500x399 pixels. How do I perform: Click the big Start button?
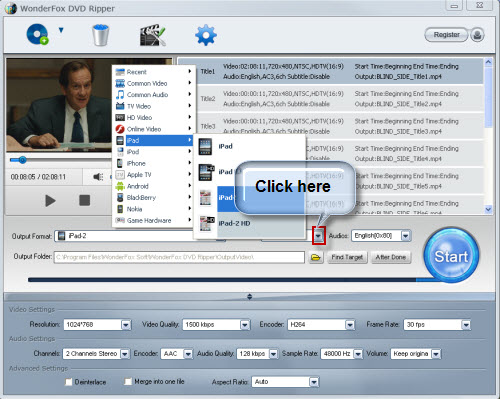[451, 256]
